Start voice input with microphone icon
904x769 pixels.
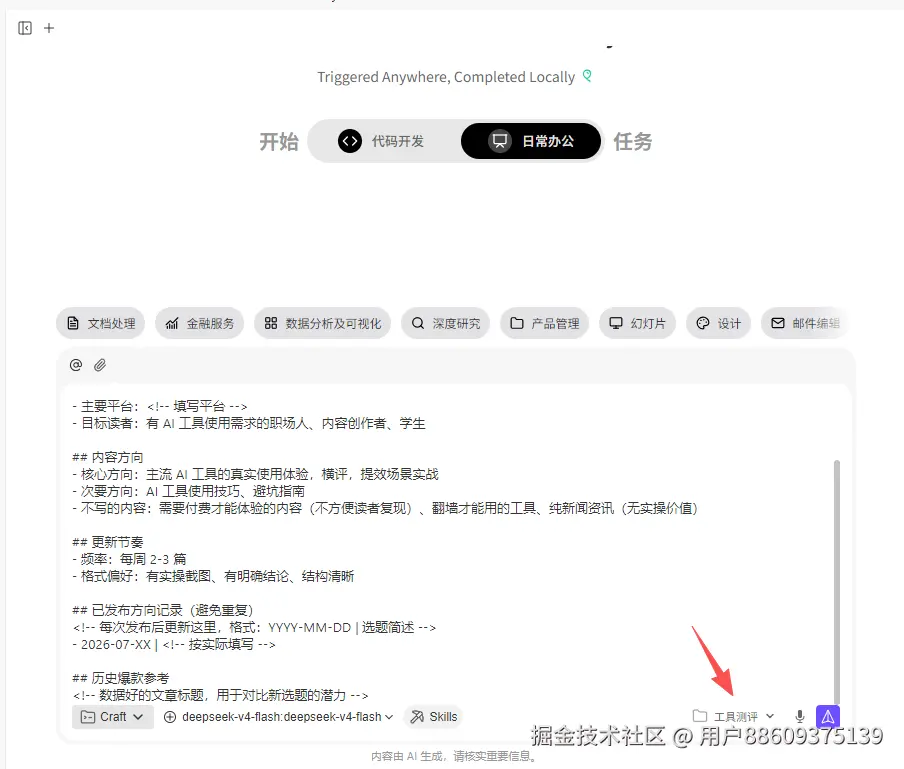pyautogui.click(x=800, y=717)
